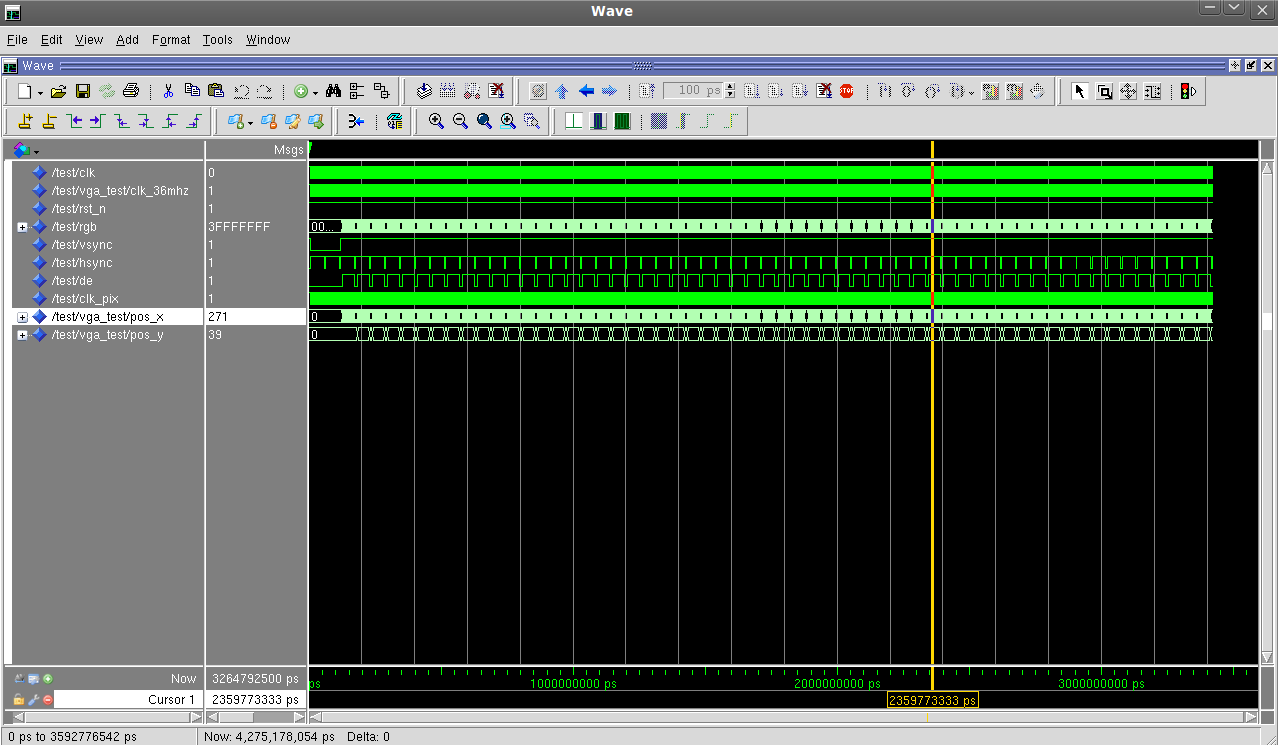
Task: Expand the /test/vga_test/pos_x signal
Action: coord(22,317)
